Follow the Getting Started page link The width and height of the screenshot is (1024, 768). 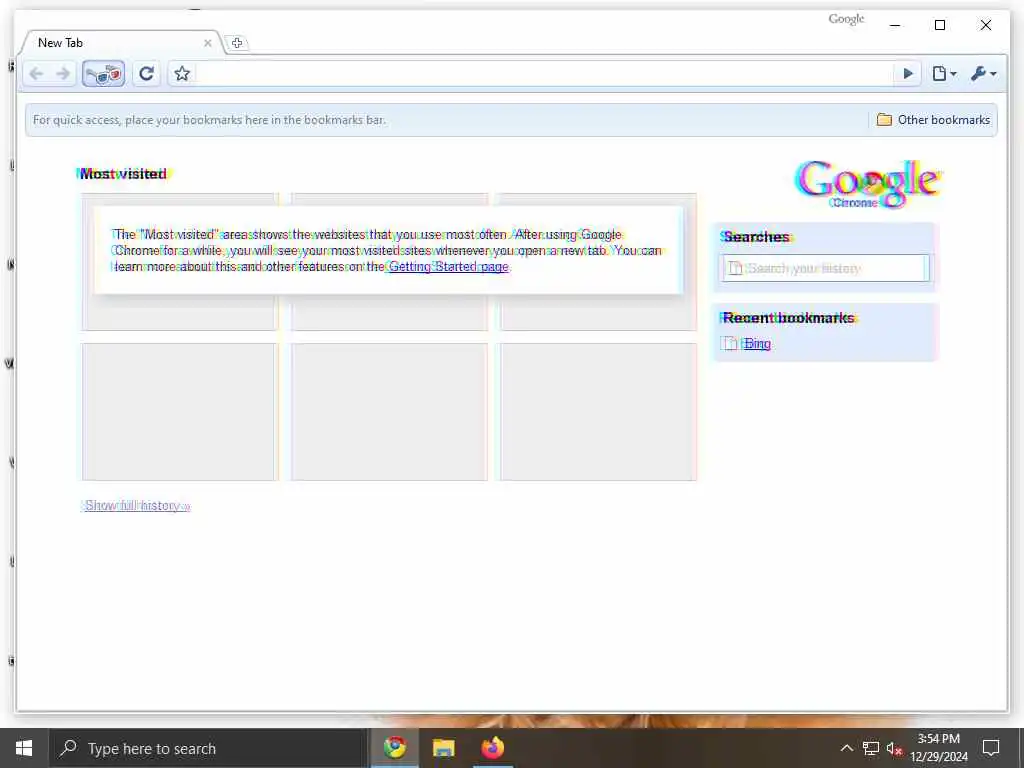tap(449, 266)
